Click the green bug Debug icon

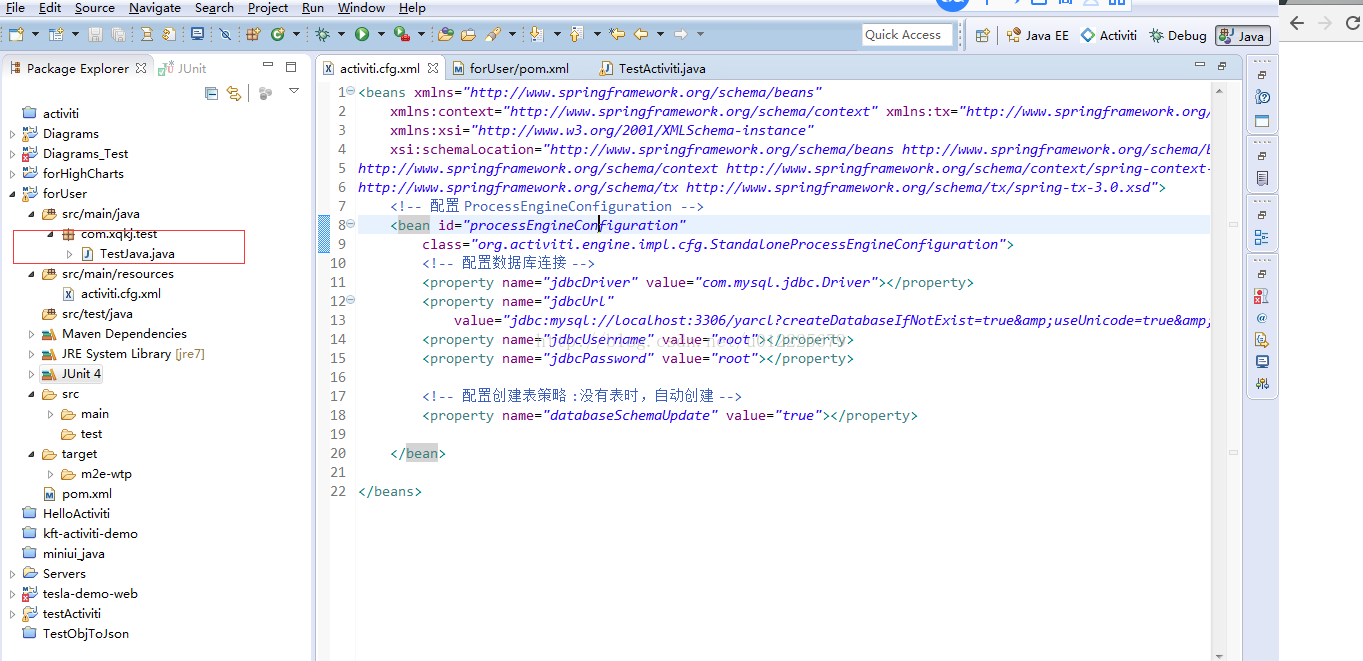pos(322,34)
